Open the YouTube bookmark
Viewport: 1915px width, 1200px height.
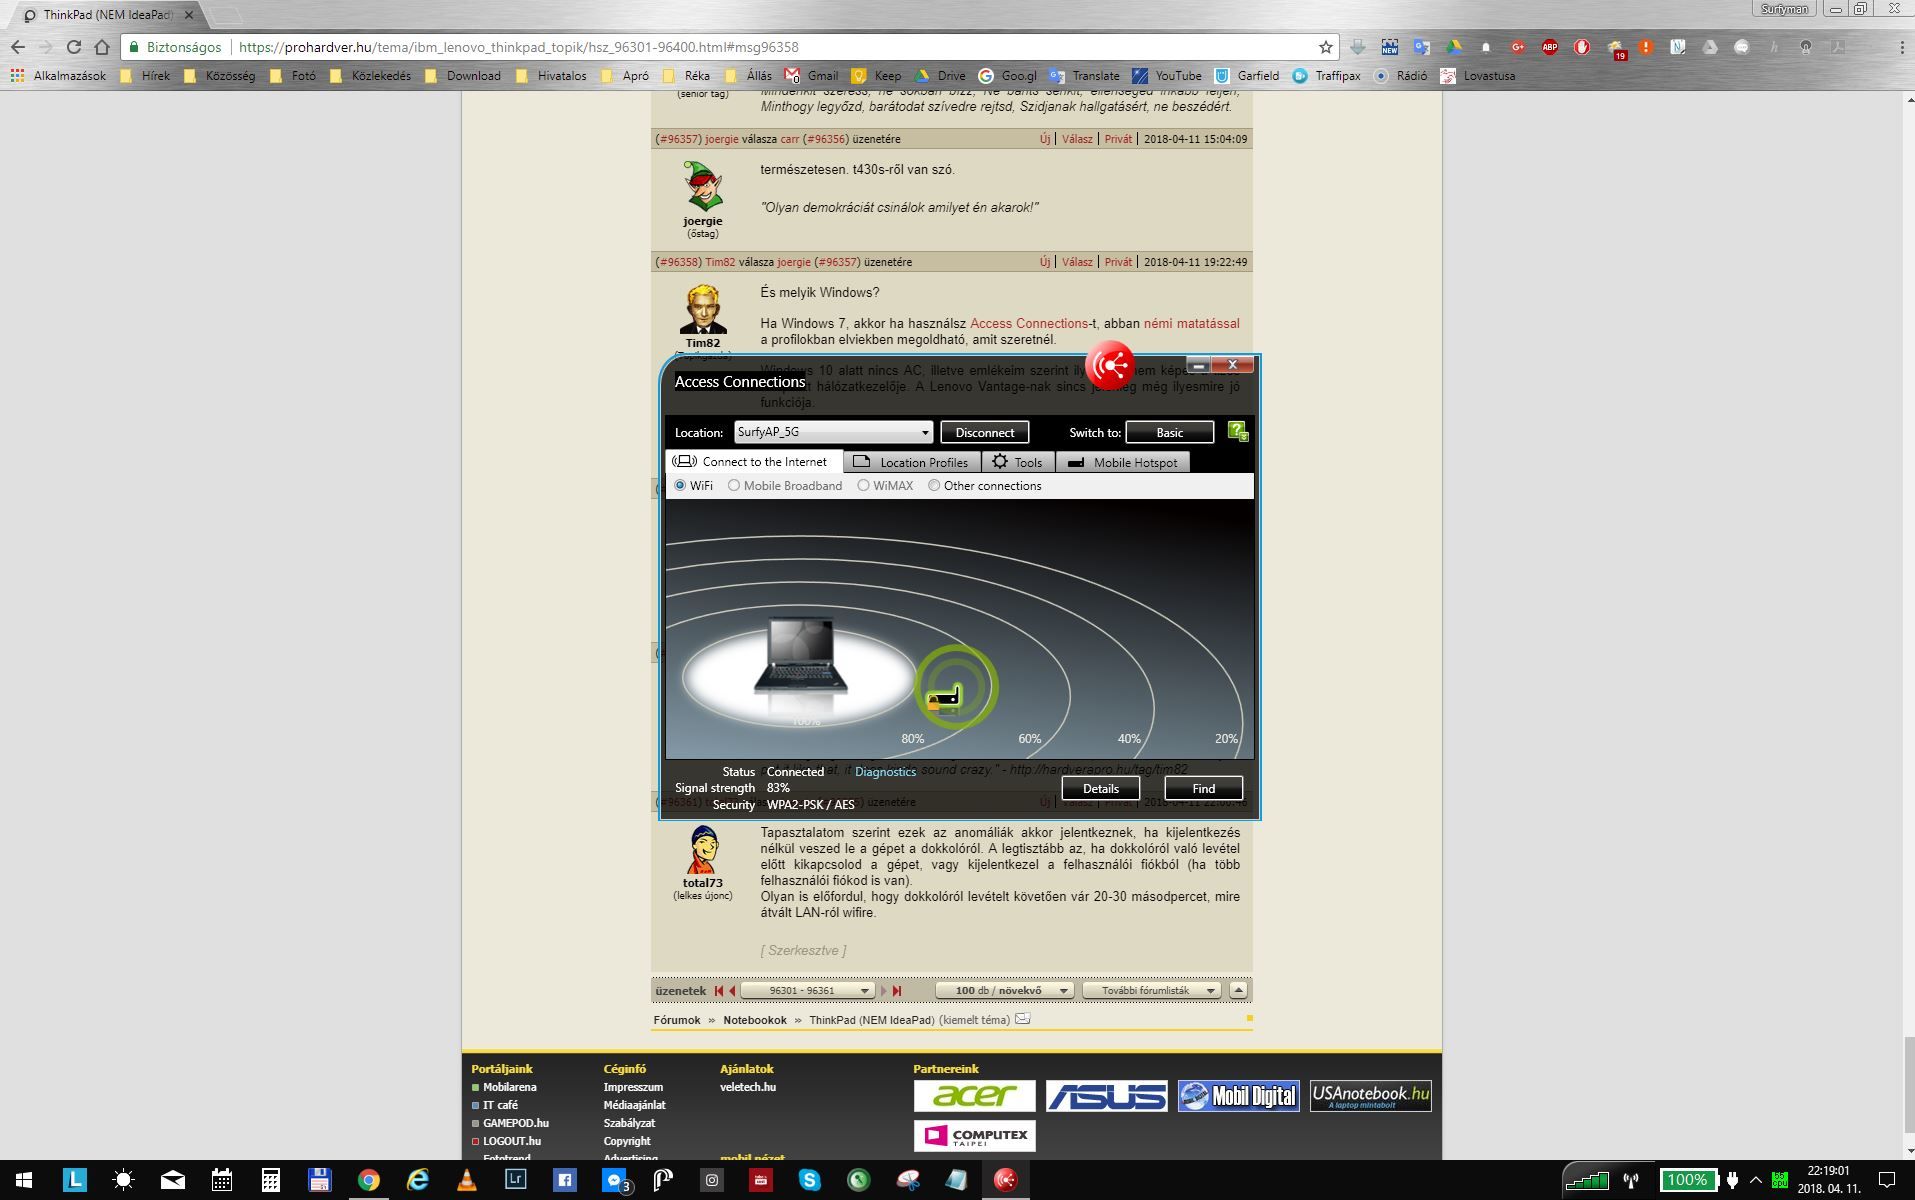(x=1167, y=76)
